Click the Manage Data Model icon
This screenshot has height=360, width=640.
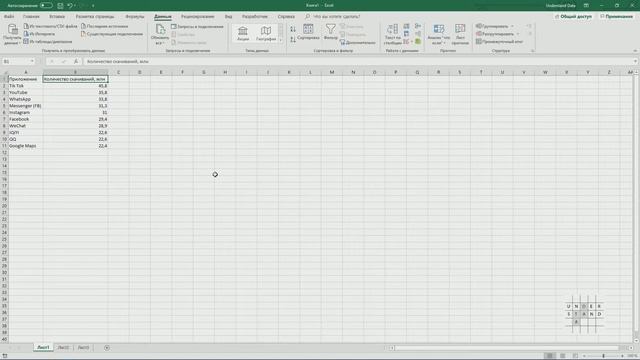tap(418, 42)
